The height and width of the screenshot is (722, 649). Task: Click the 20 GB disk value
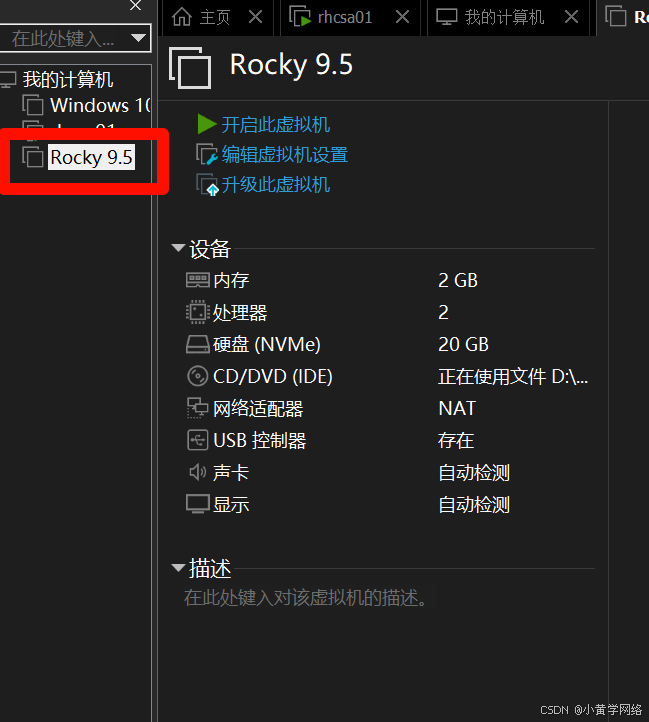[x=463, y=344]
